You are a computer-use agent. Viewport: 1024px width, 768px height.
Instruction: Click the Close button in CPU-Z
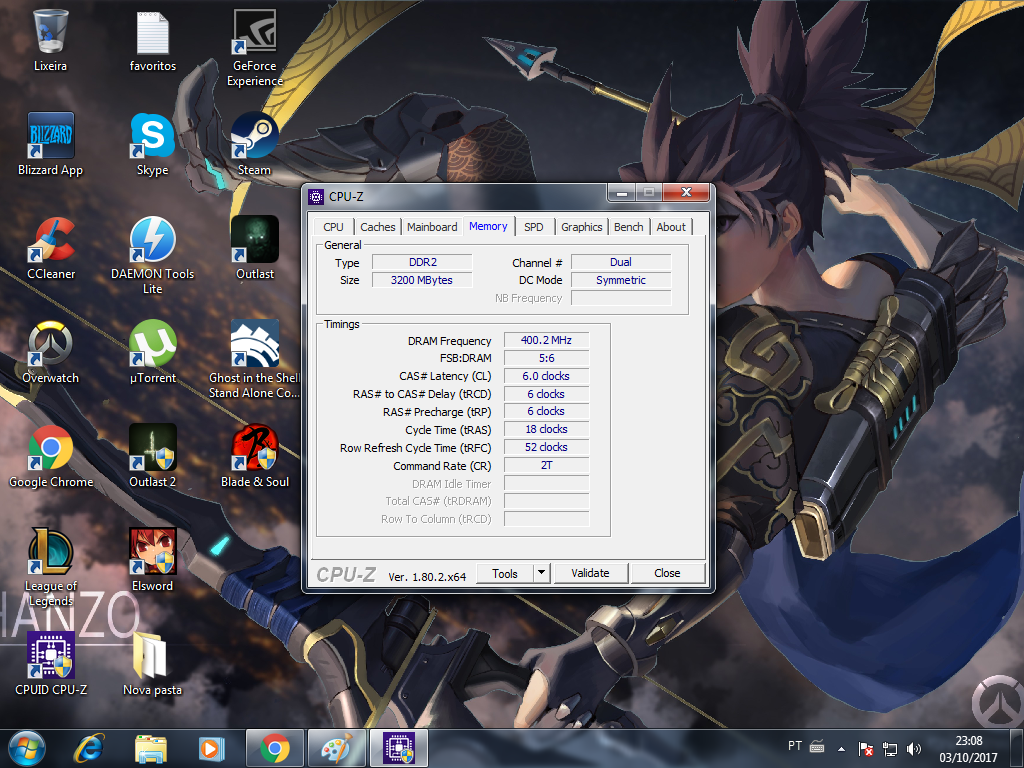coord(667,573)
